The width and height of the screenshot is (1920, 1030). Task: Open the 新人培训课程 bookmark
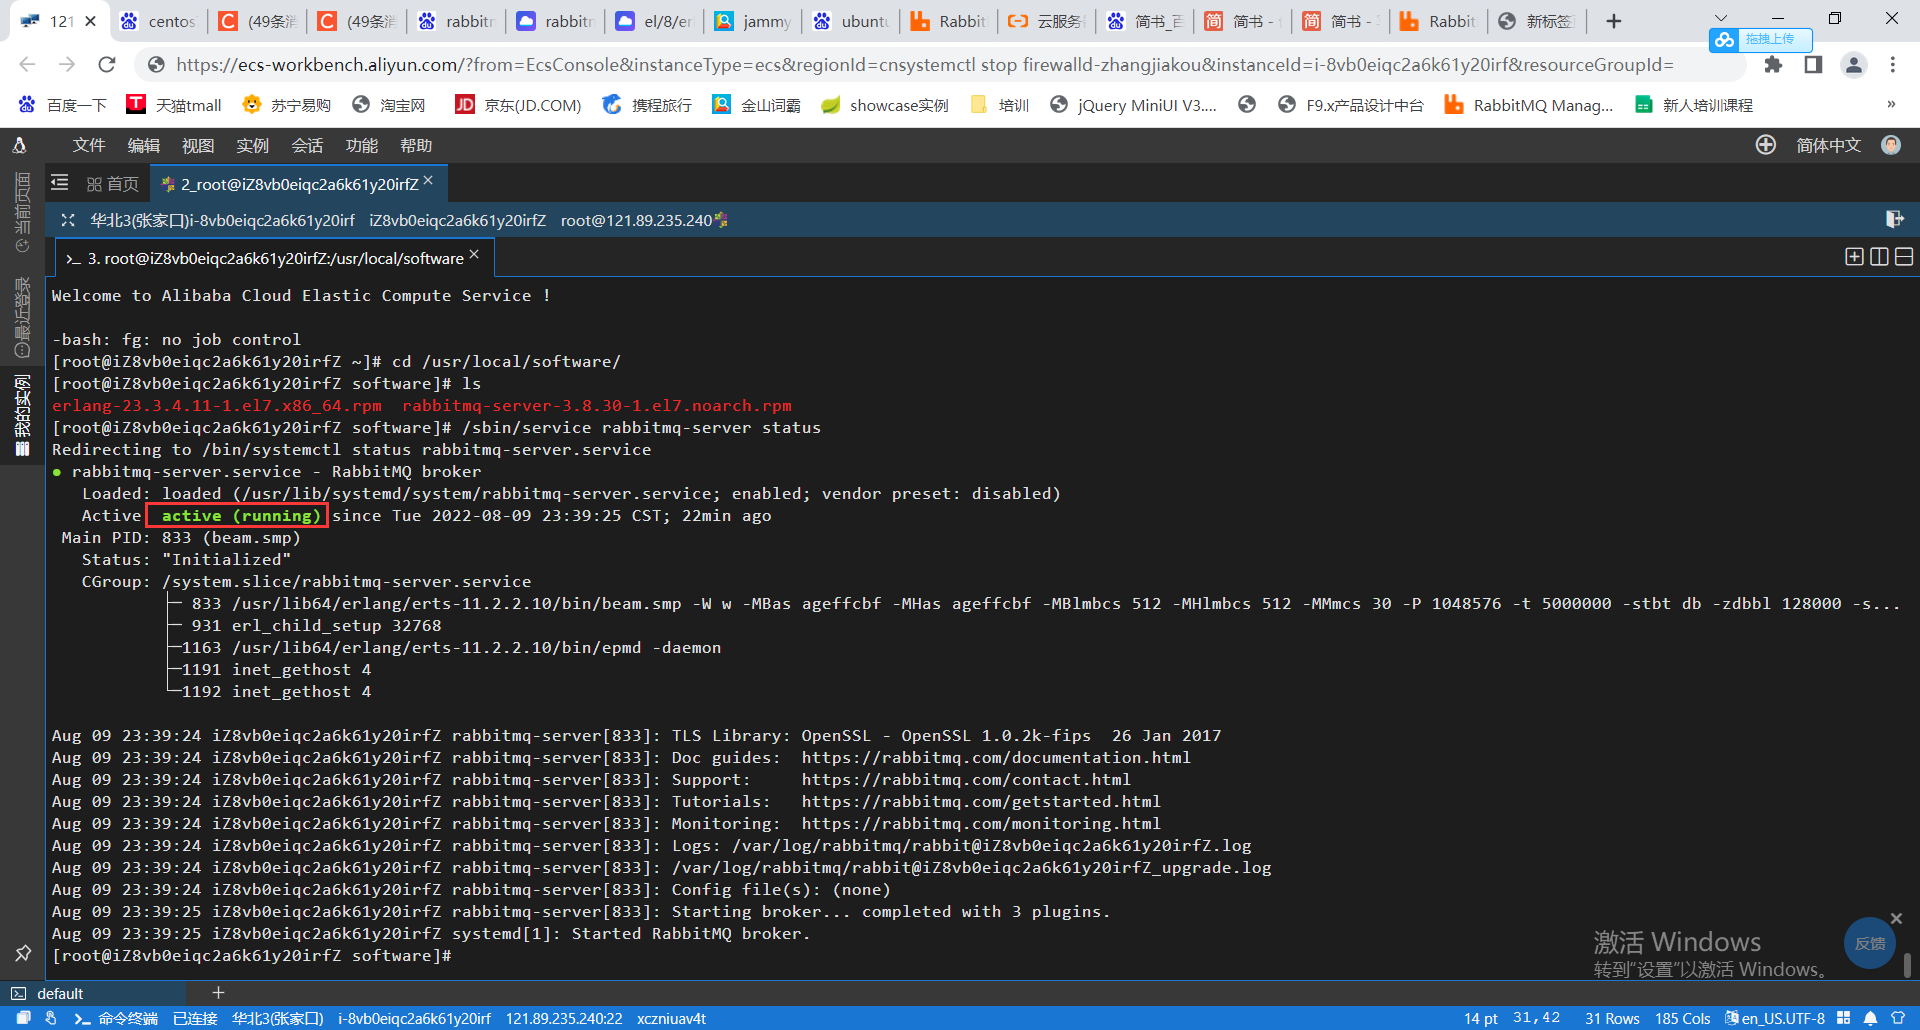(1693, 105)
